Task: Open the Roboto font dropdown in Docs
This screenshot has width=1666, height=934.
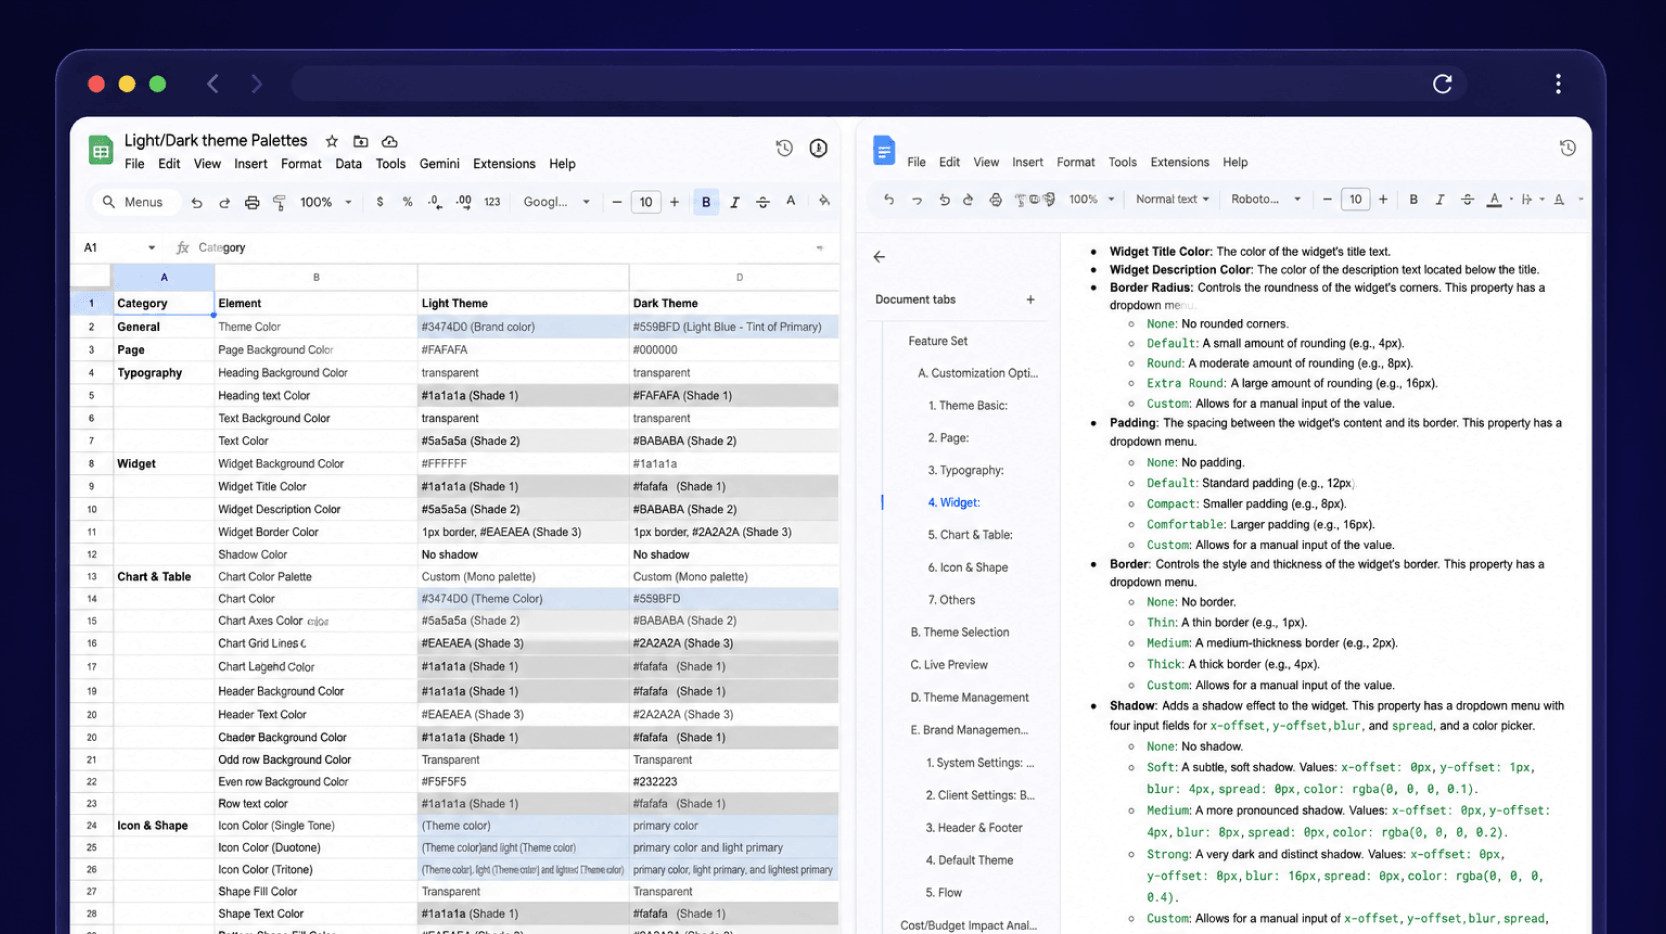Action: (1266, 199)
